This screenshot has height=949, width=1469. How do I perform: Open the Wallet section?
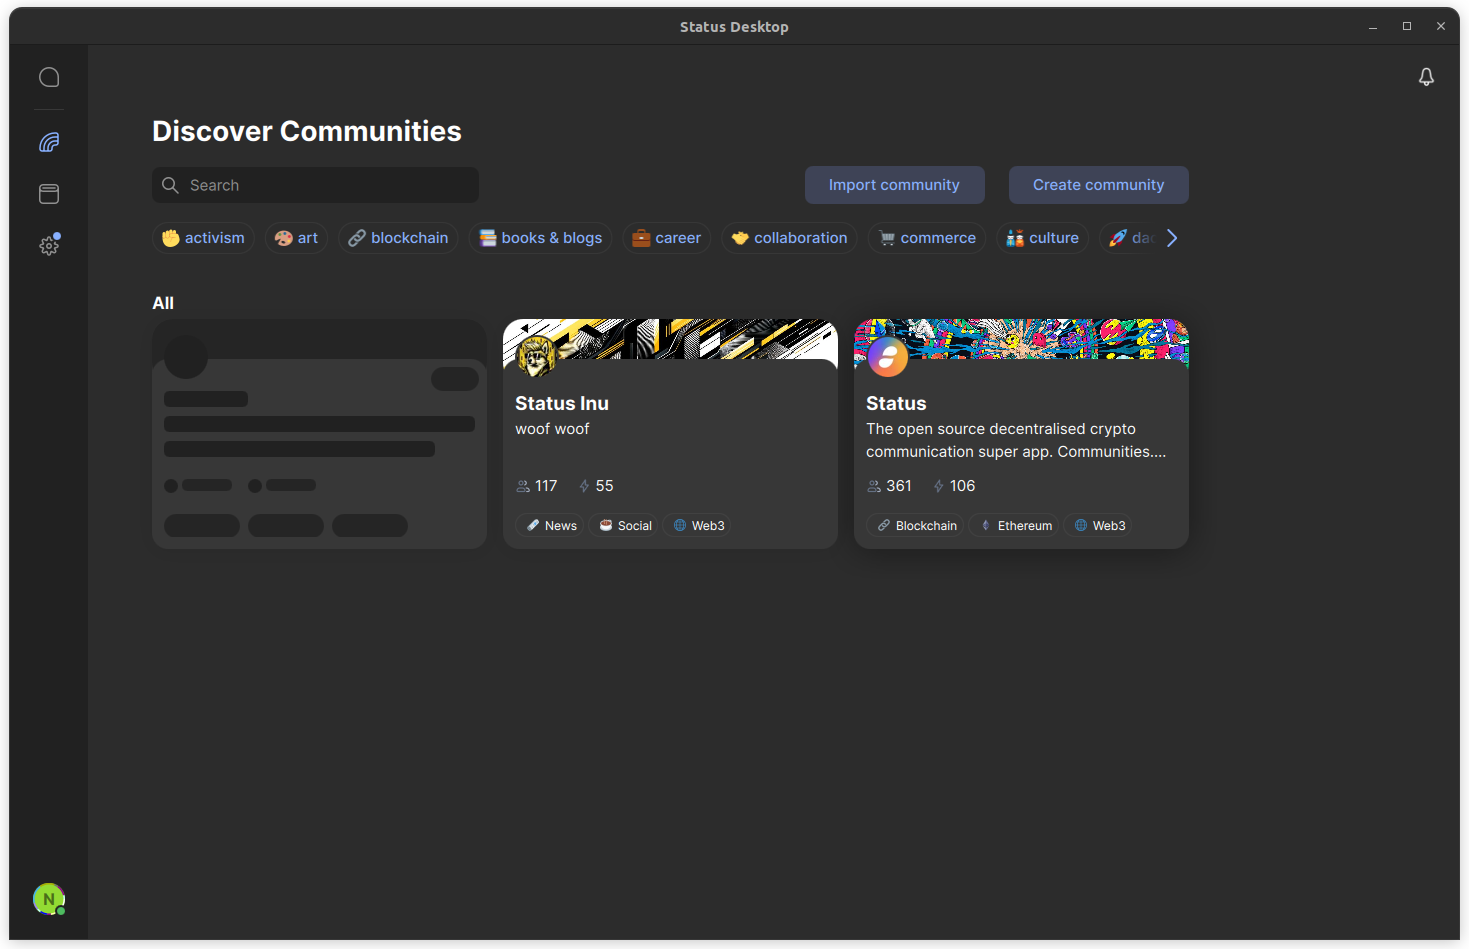click(49, 194)
